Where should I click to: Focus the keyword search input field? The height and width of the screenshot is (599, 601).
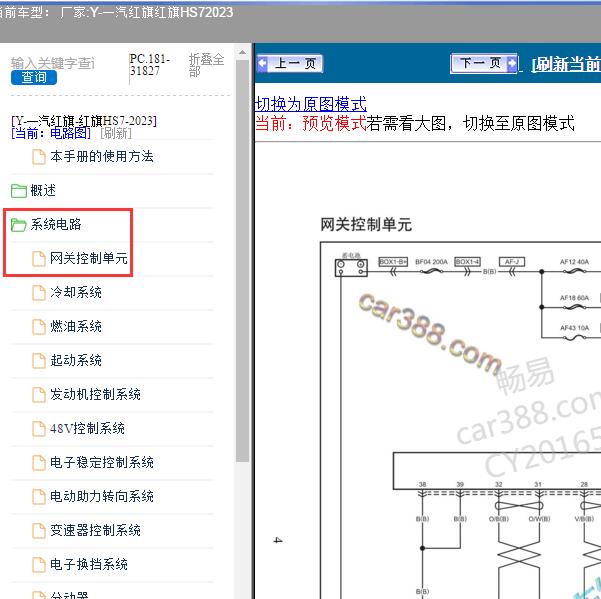(x=53, y=63)
